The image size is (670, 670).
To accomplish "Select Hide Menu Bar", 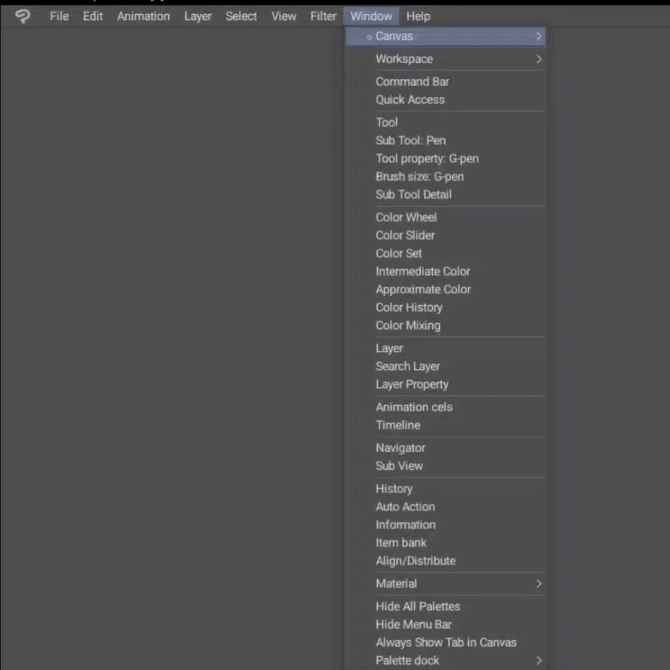I will tap(413, 625).
